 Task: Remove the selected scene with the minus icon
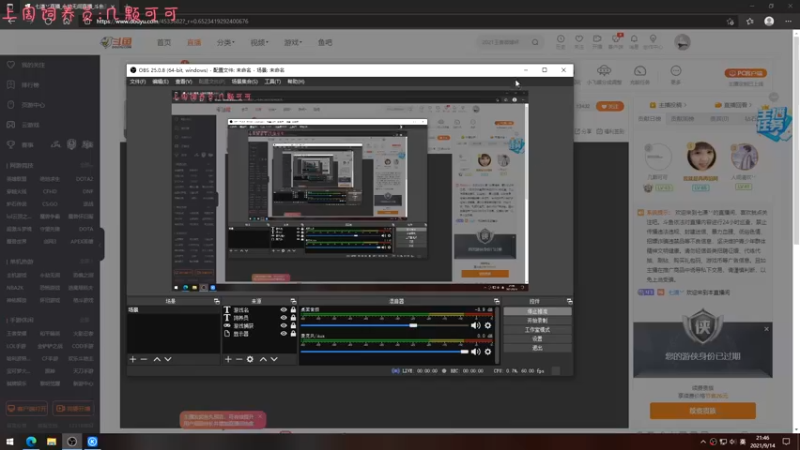click(x=144, y=359)
